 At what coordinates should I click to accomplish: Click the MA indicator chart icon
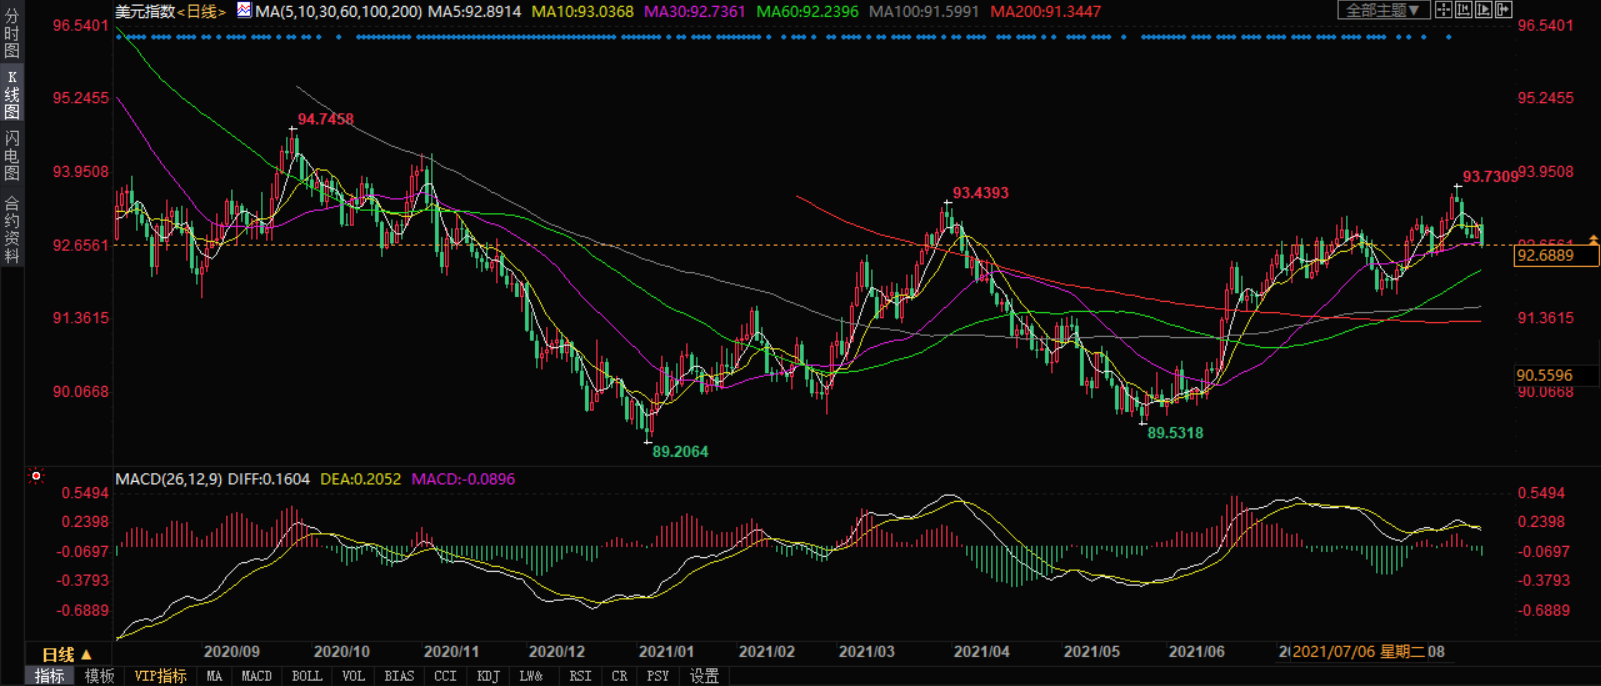tap(244, 11)
